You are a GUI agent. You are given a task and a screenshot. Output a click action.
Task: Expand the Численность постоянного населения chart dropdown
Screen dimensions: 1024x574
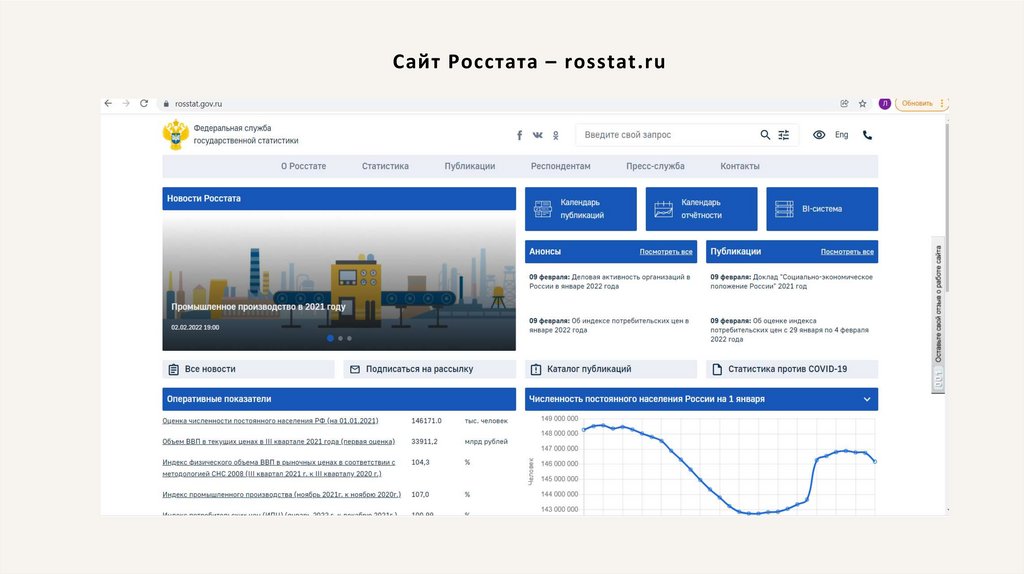(x=867, y=399)
